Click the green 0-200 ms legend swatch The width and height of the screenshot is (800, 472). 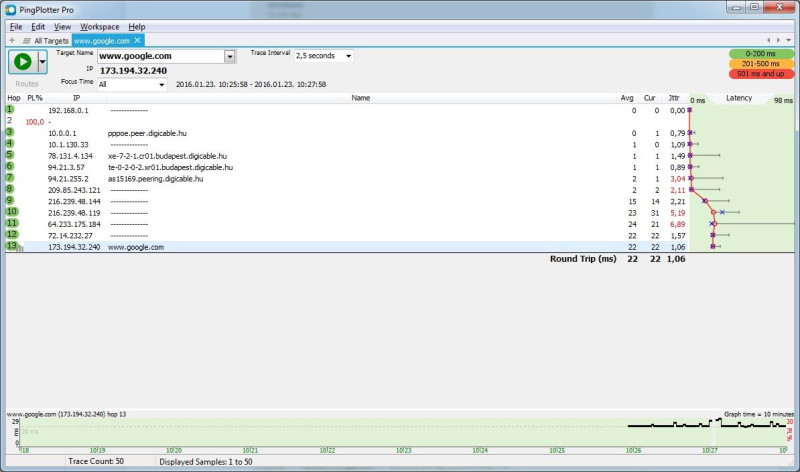[x=761, y=54]
